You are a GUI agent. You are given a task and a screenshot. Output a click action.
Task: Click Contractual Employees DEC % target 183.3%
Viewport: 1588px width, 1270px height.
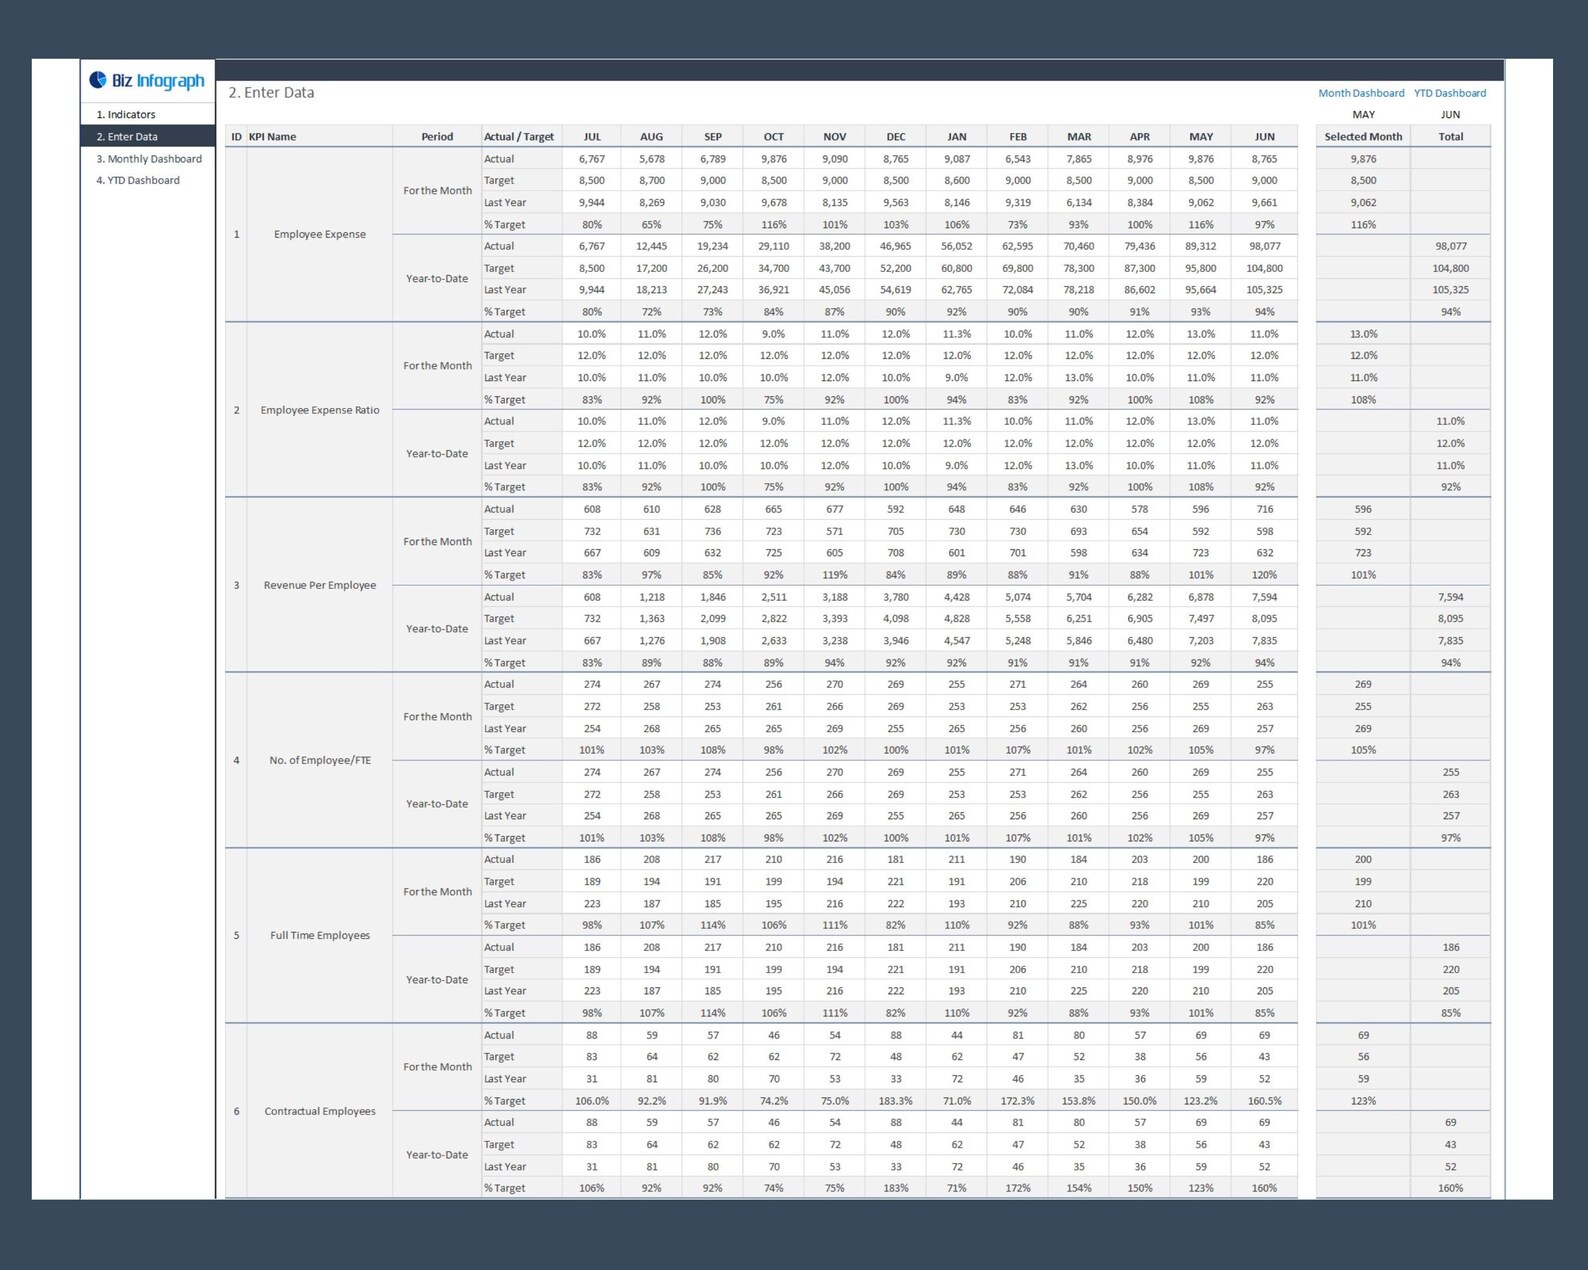pos(895,1100)
